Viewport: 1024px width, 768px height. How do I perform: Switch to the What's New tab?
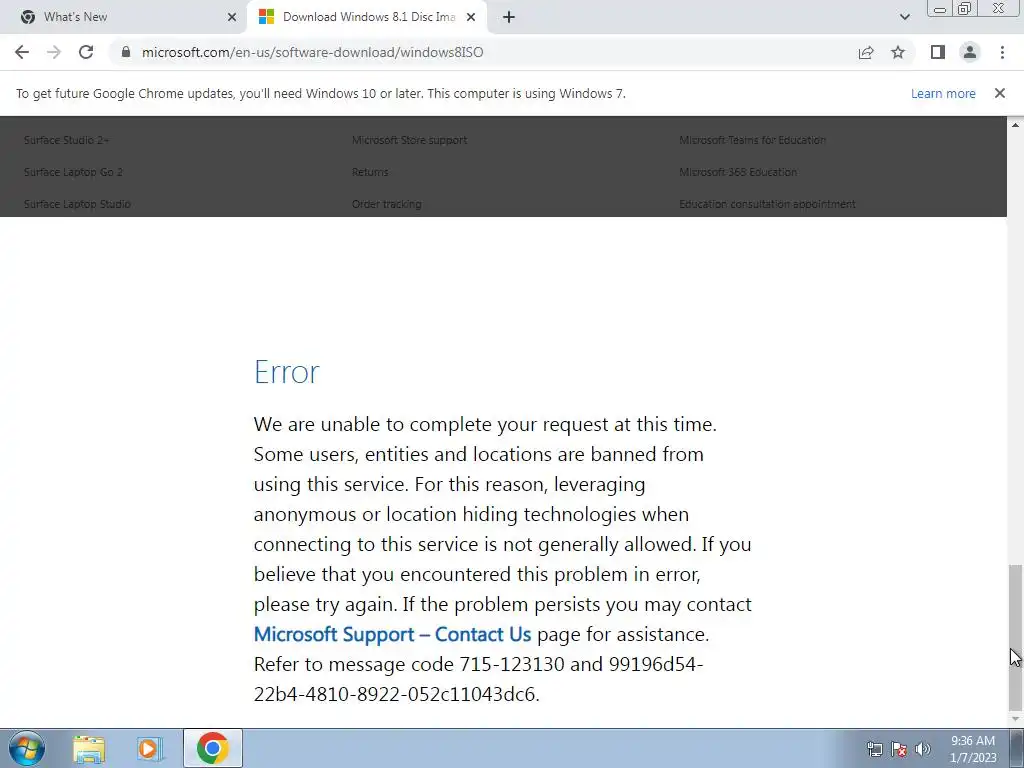tap(124, 17)
